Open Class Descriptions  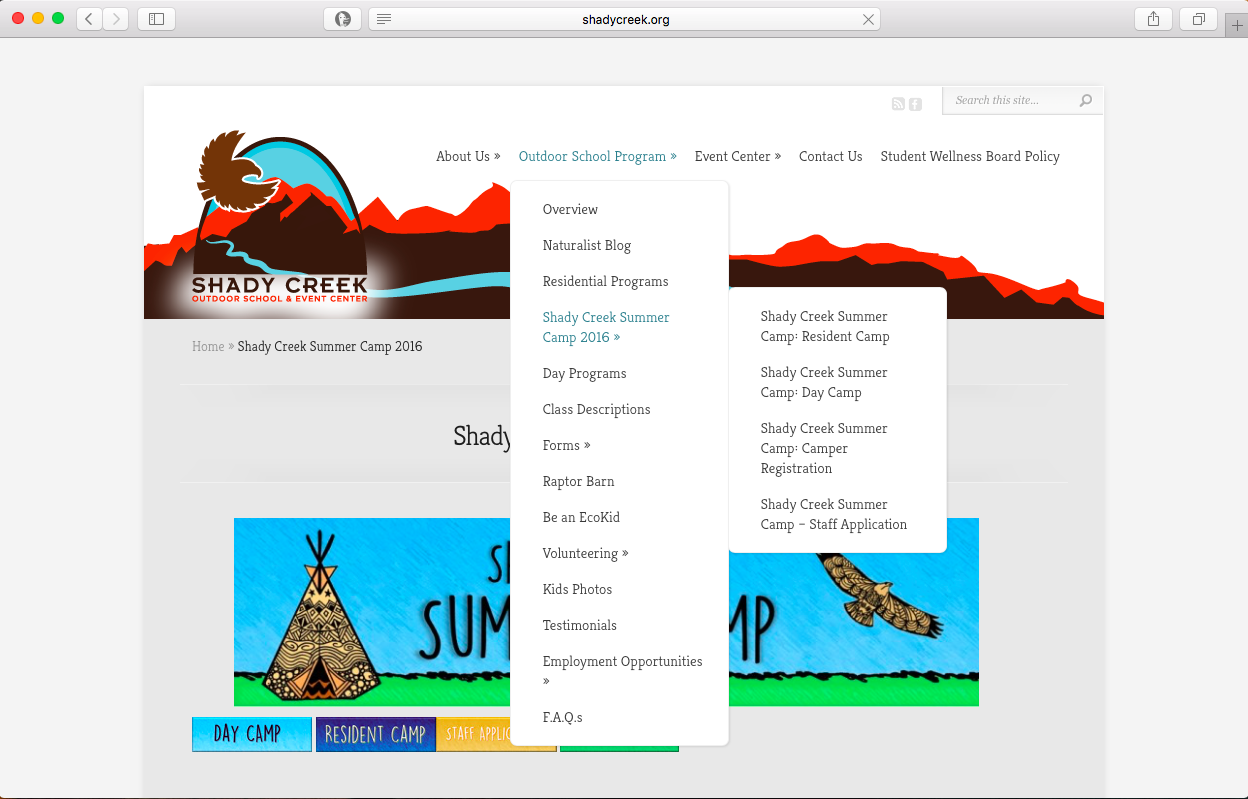click(596, 409)
